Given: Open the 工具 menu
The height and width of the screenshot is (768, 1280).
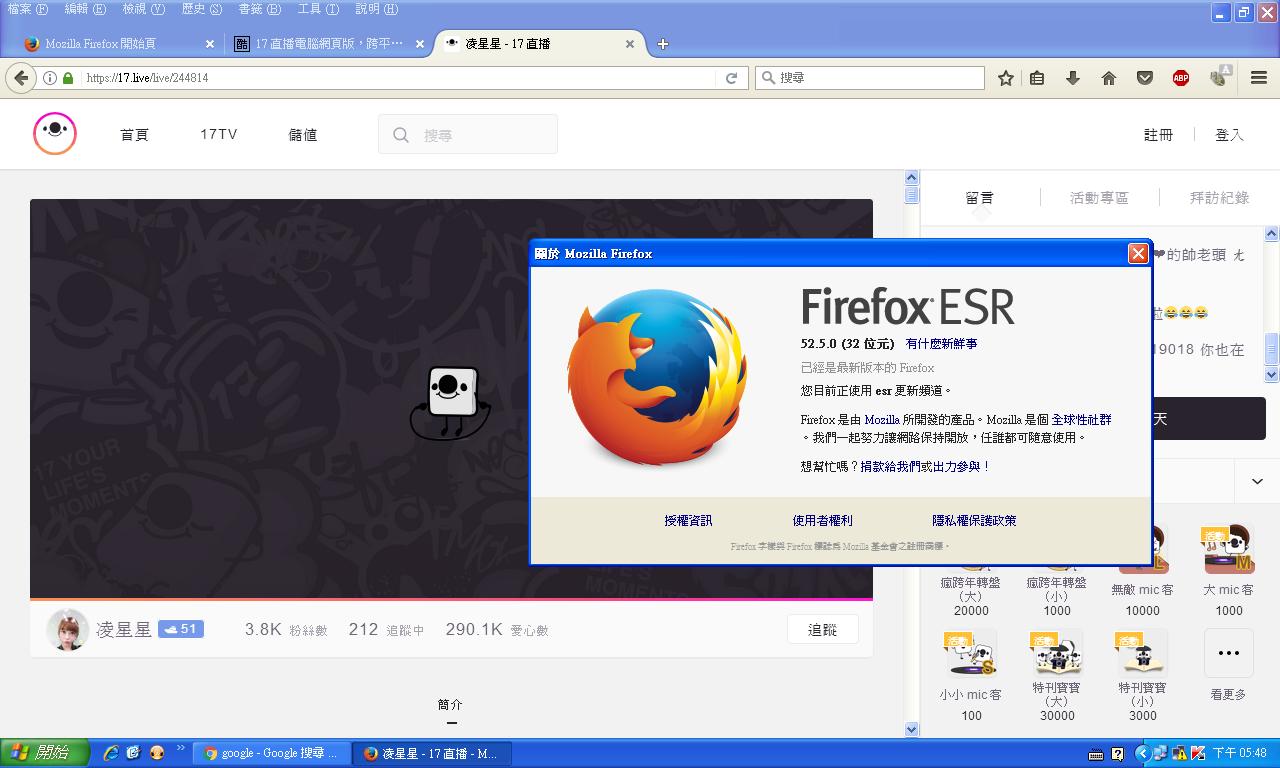Looking at the screenshot, I should [318, 9].
